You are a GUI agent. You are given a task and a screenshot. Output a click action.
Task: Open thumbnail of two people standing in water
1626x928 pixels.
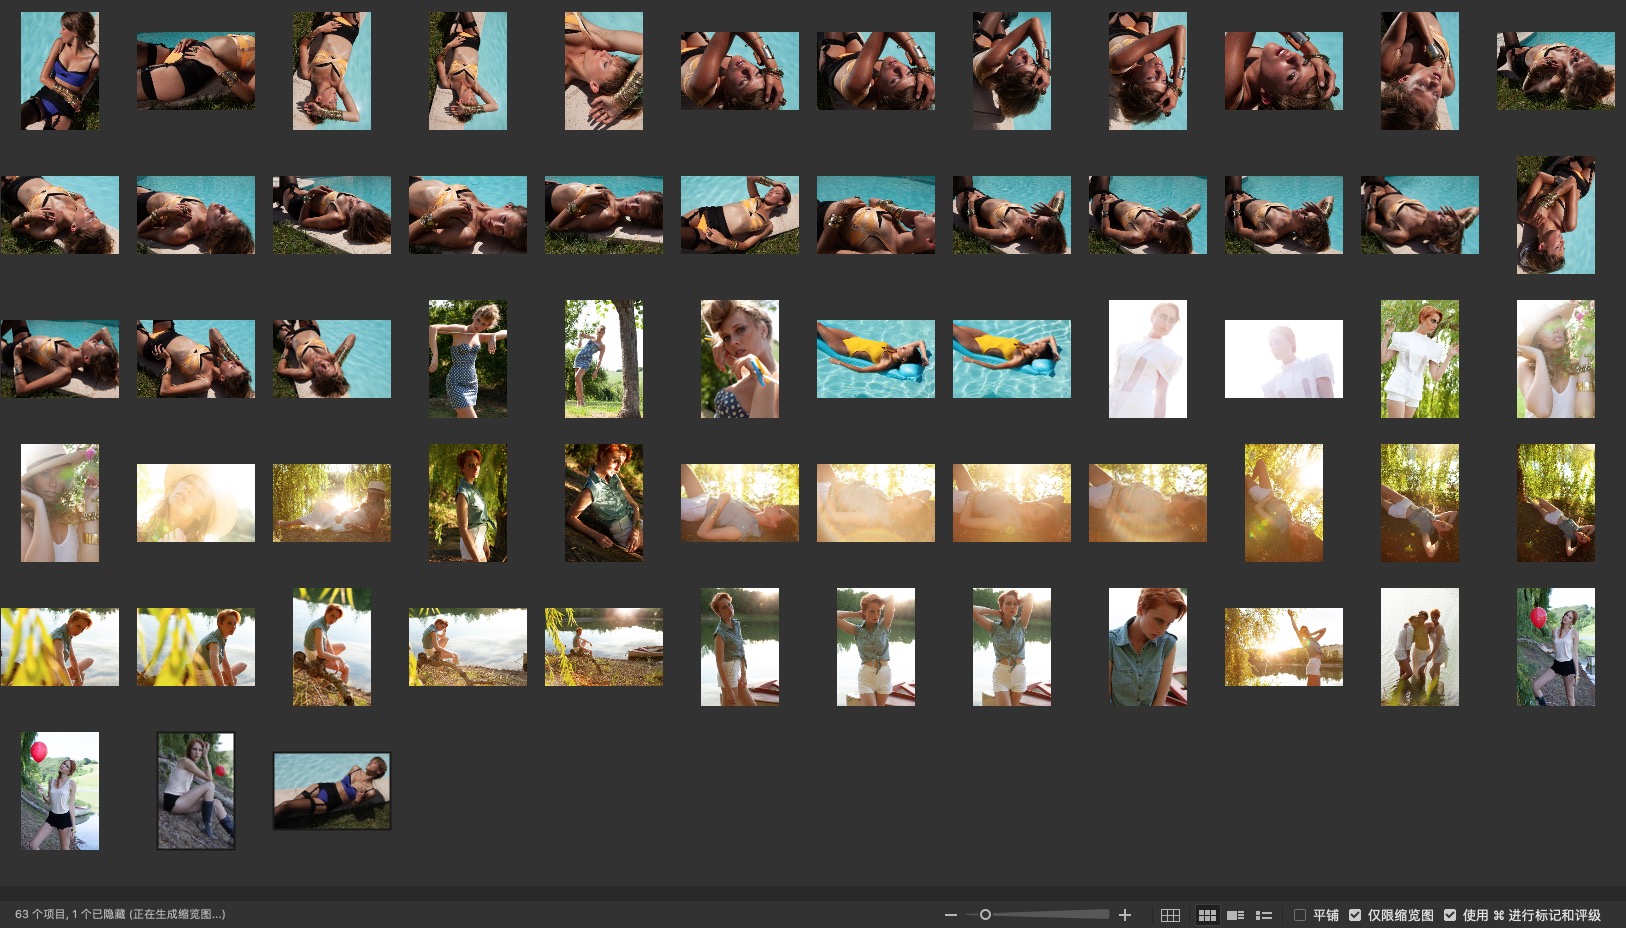tap(1420, 647)
